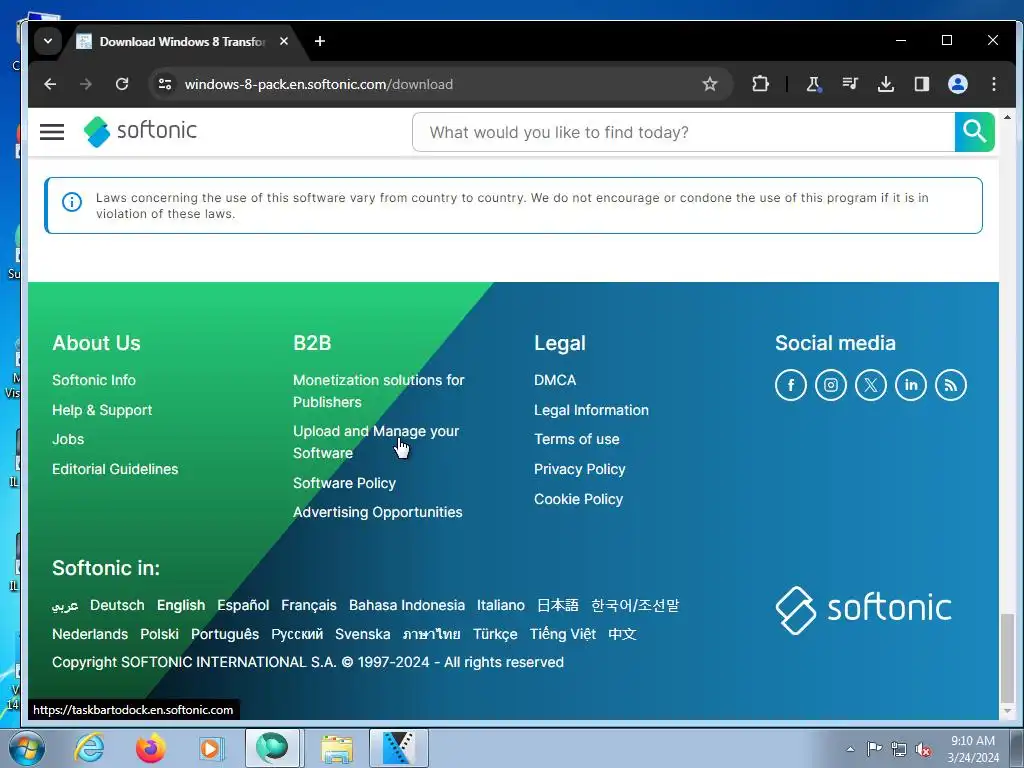Open Windows Explorer folder in taskbar
Image resolution: width=1024 pixels, height=768 pixels.
[x=337, y=748]
